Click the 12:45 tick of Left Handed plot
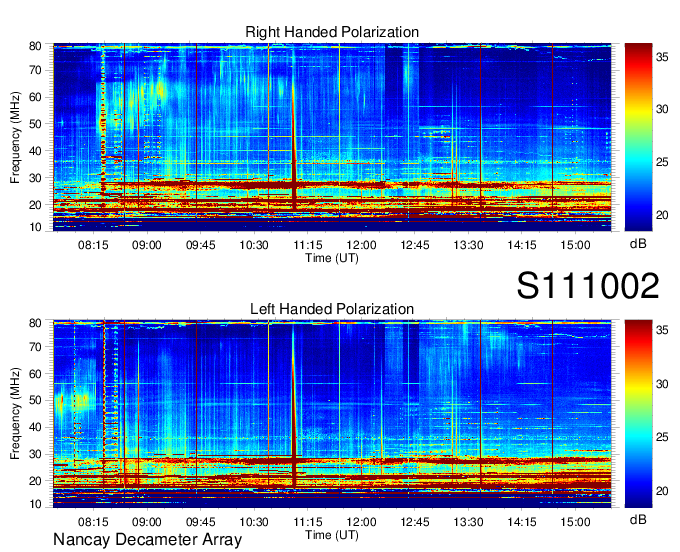This screenshot has height=552, width=680. pyautogui.click(x=415, y=522)
